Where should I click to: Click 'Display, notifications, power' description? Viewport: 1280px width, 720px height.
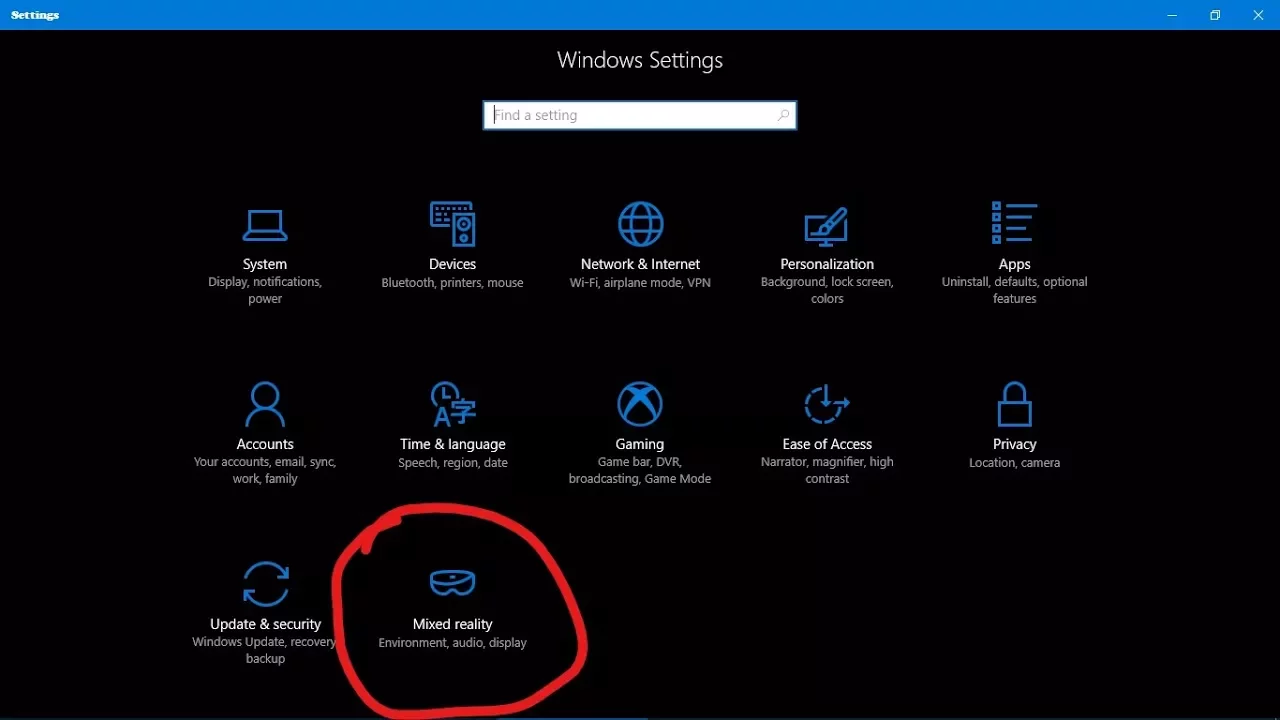point(265,290)
